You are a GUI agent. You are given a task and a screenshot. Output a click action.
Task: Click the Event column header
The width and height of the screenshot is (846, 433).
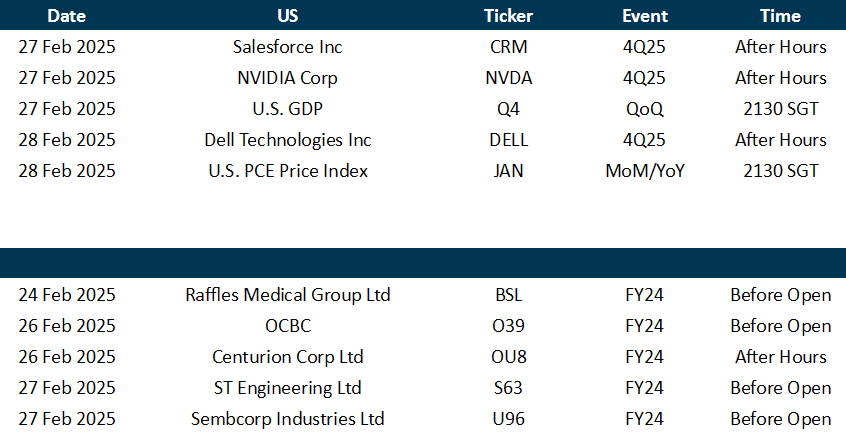pyautogui.click(x=645, y=15)
